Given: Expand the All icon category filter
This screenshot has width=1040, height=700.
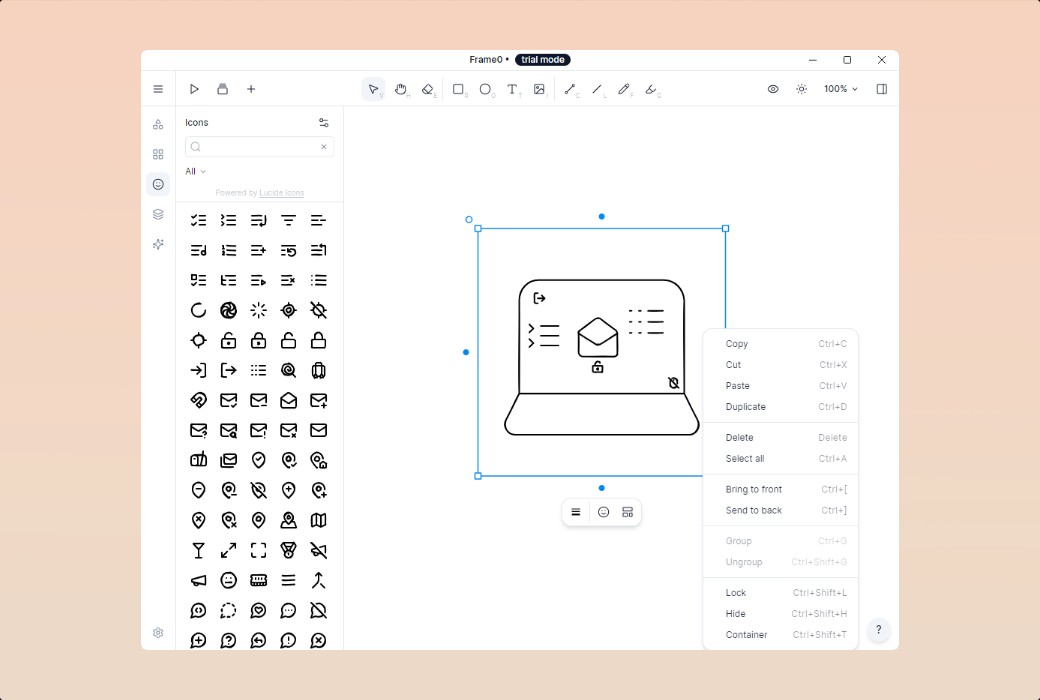Looking at the screenshot, I should (195, 171).
